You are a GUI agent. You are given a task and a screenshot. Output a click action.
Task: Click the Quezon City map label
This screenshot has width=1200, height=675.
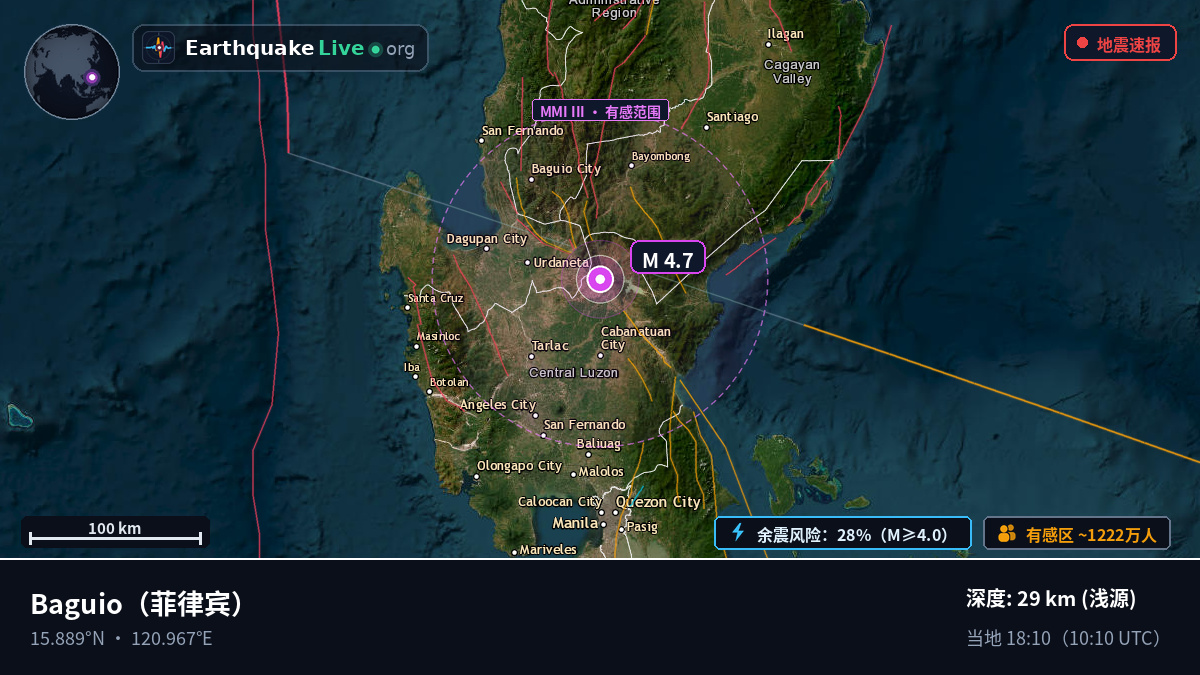(658, 502)
